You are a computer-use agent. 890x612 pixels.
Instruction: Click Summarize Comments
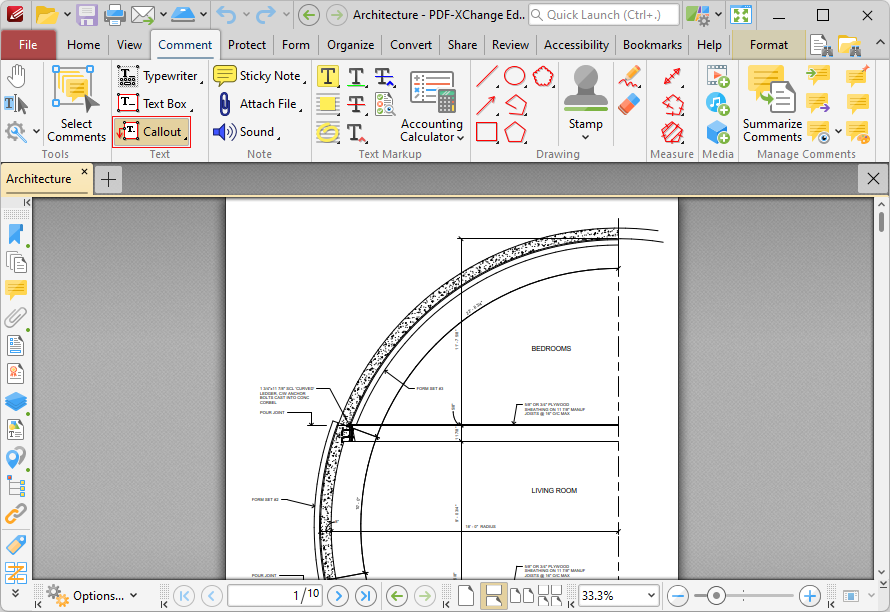pos(772,104)
